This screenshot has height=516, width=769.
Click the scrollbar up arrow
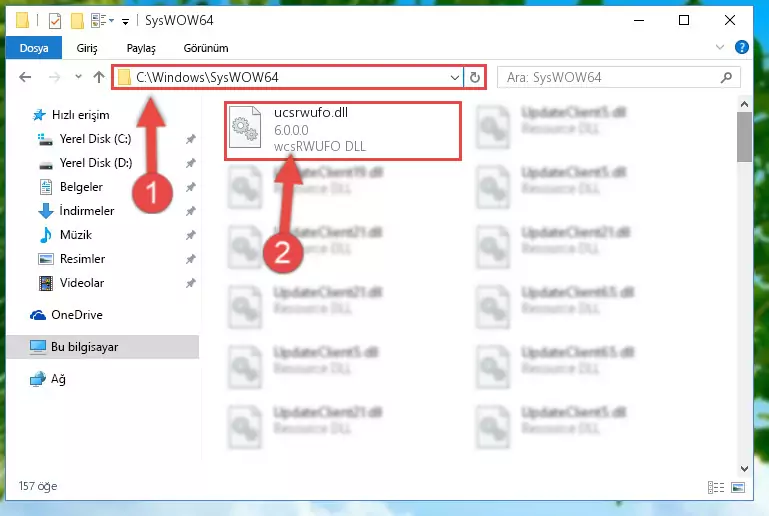point(744,104)
